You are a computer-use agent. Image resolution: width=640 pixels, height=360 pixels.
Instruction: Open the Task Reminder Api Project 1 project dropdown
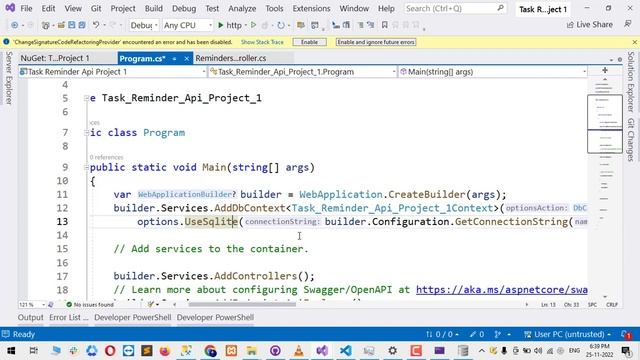[x=113, y=72]
